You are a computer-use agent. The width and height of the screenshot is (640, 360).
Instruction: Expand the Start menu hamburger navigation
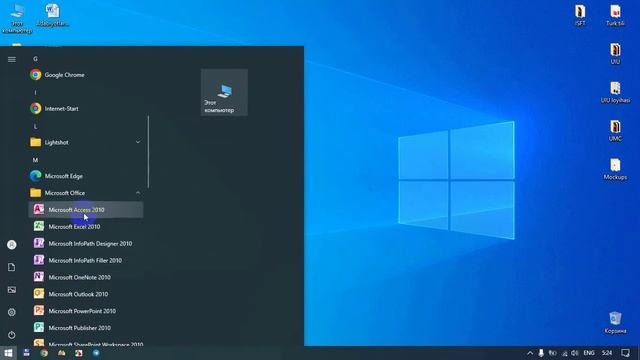point(12,60)
